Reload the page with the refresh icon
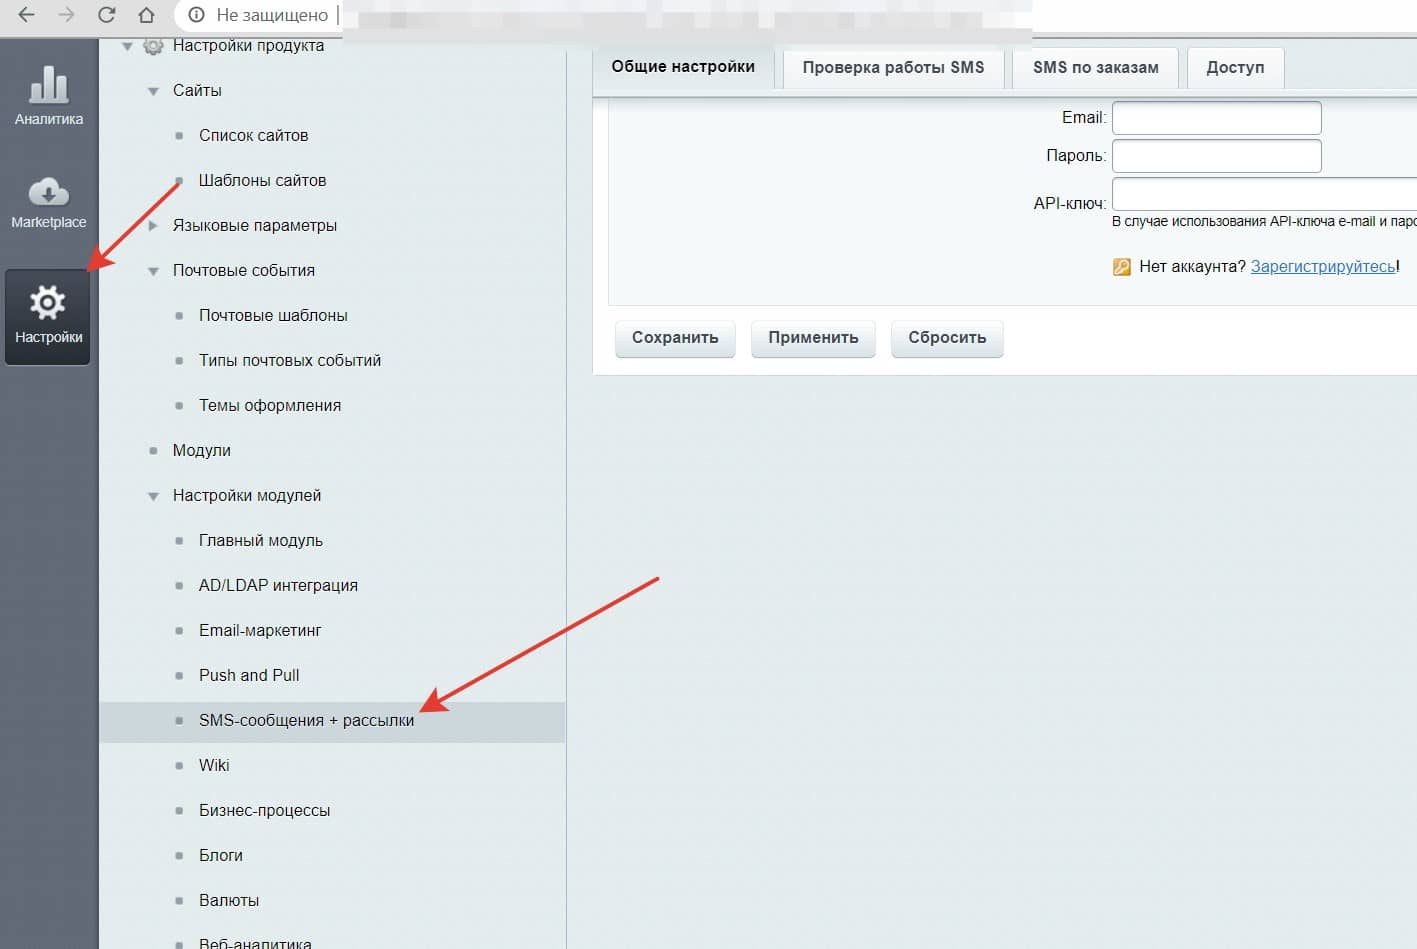The height and width of the screenshot is (949, 1417). point(106,15)
